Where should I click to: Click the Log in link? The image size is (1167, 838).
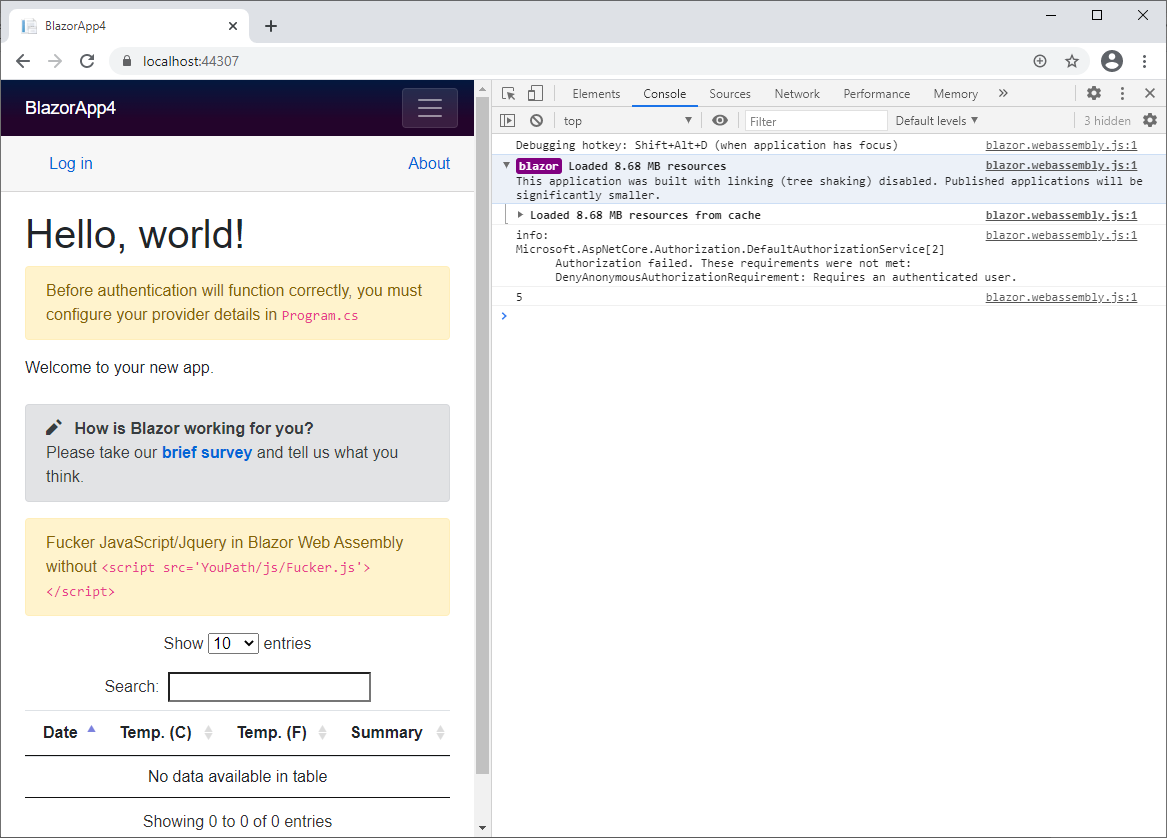(x=71, y=164)
